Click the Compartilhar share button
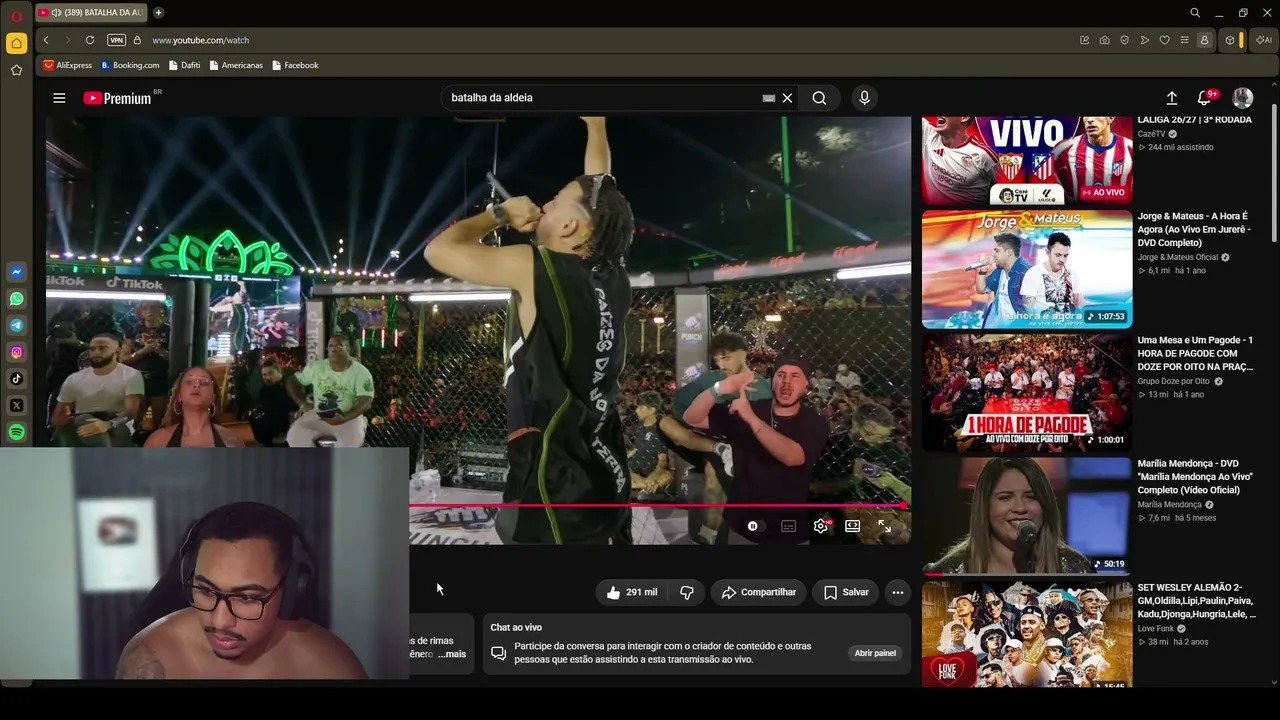The image size is (1280, 720). (759, 592)
